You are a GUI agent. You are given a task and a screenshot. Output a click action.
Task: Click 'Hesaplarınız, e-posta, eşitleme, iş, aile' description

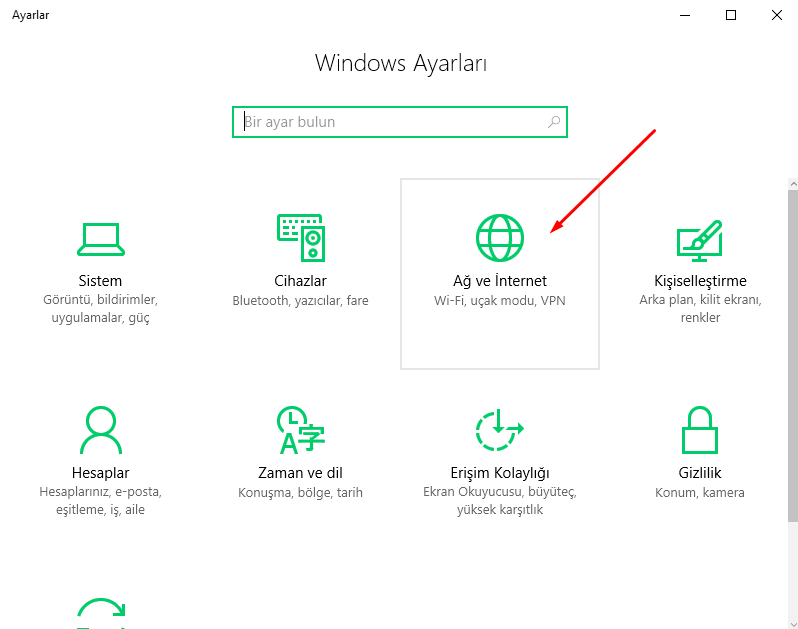pos(100,501)
